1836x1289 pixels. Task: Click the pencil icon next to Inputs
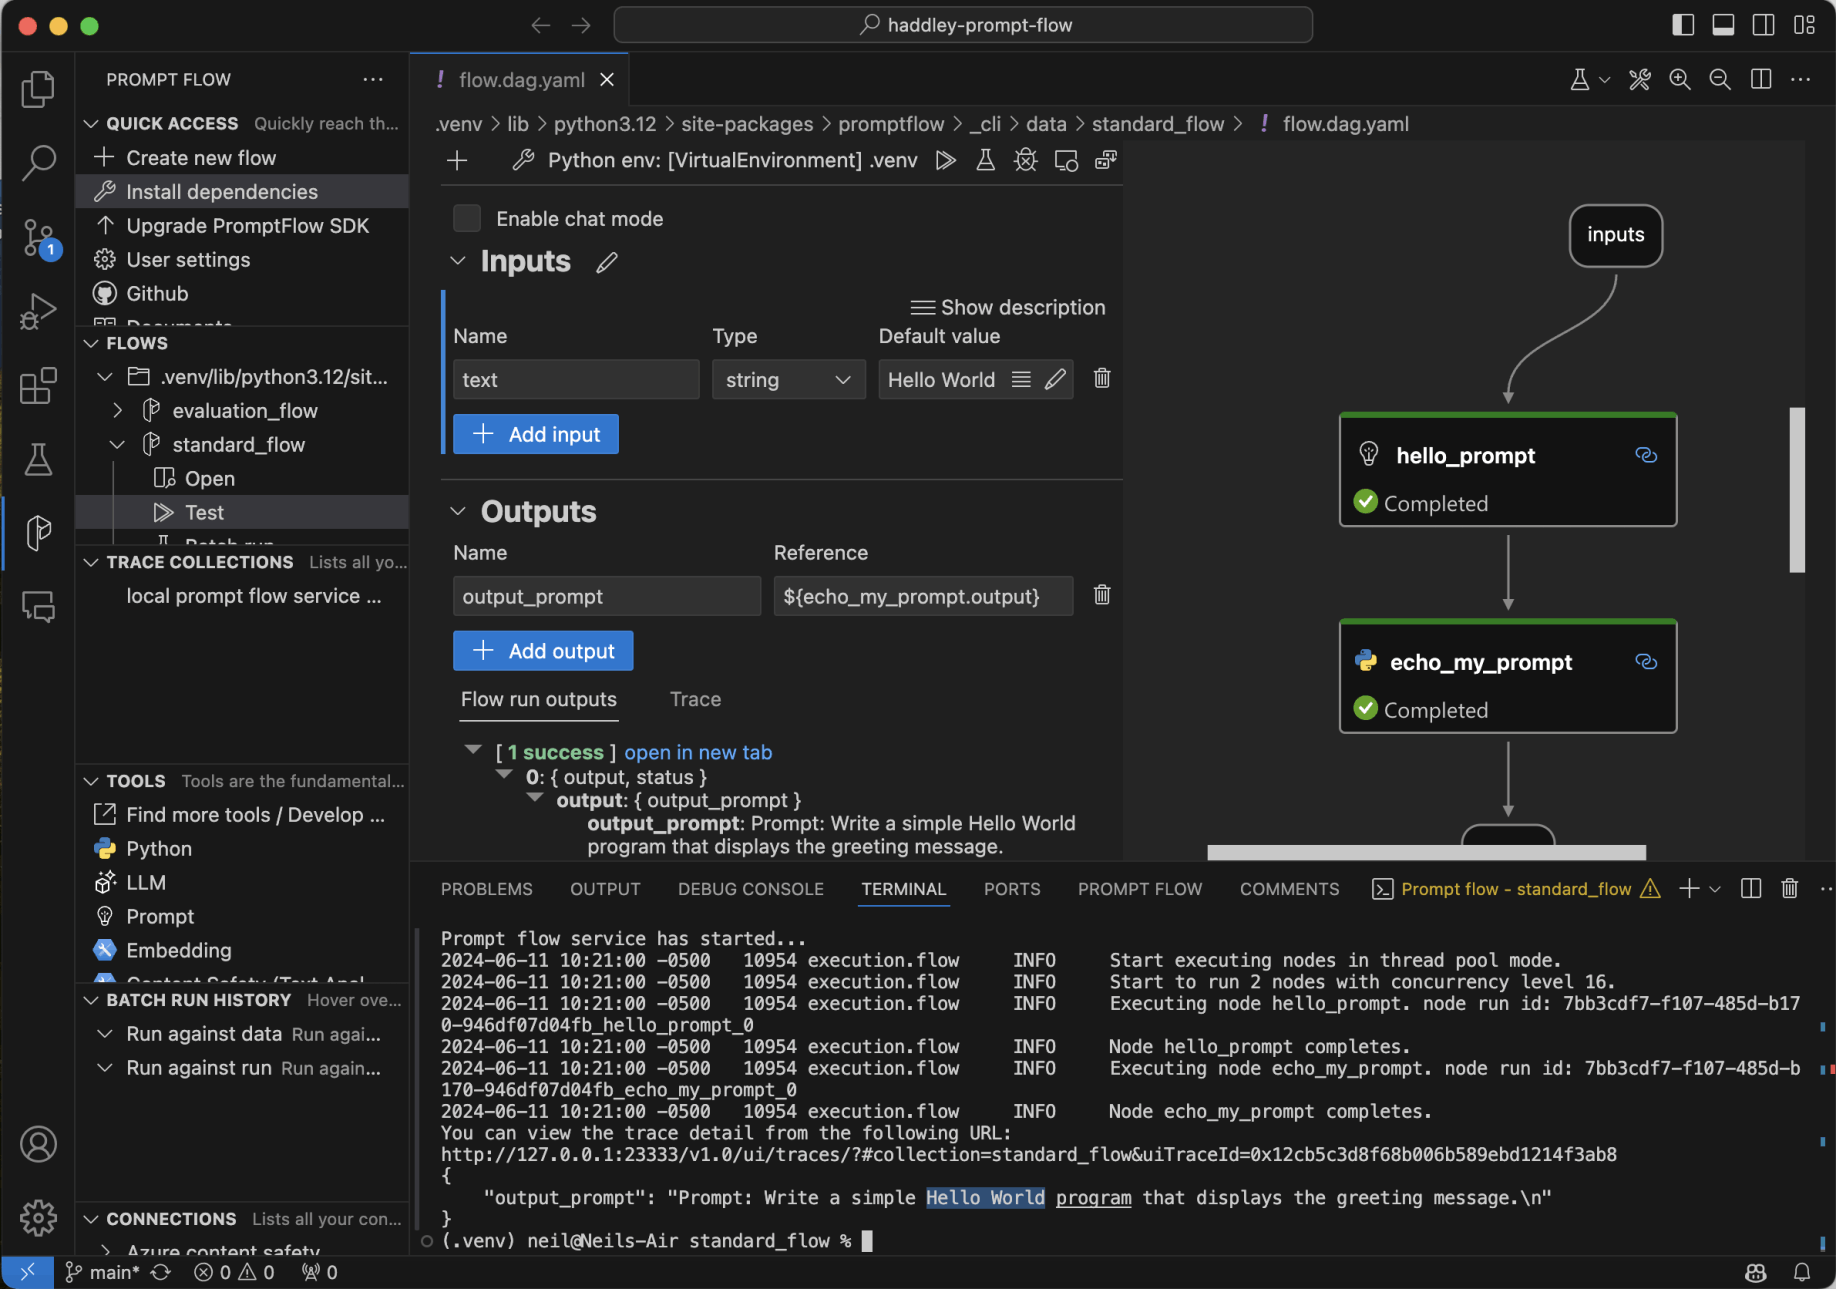point(606,263)
